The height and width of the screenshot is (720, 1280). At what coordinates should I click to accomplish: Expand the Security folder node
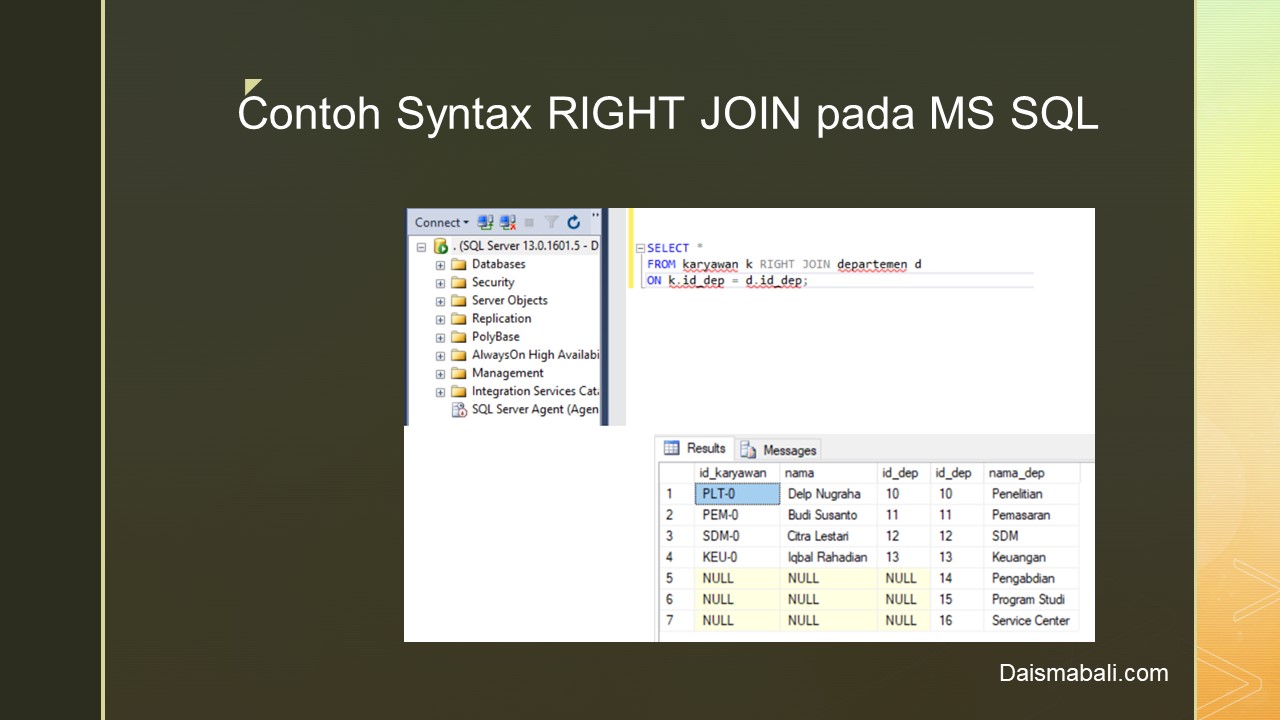coord(440,283)
